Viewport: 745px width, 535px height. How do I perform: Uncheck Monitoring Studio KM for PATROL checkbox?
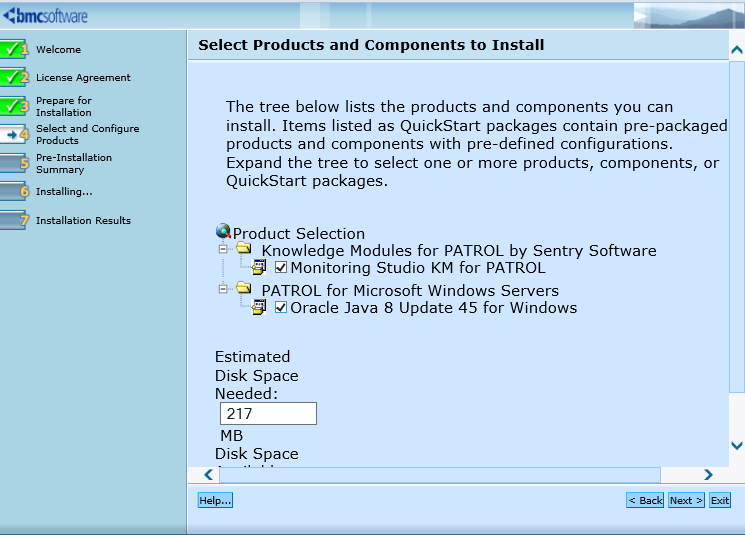281,268
